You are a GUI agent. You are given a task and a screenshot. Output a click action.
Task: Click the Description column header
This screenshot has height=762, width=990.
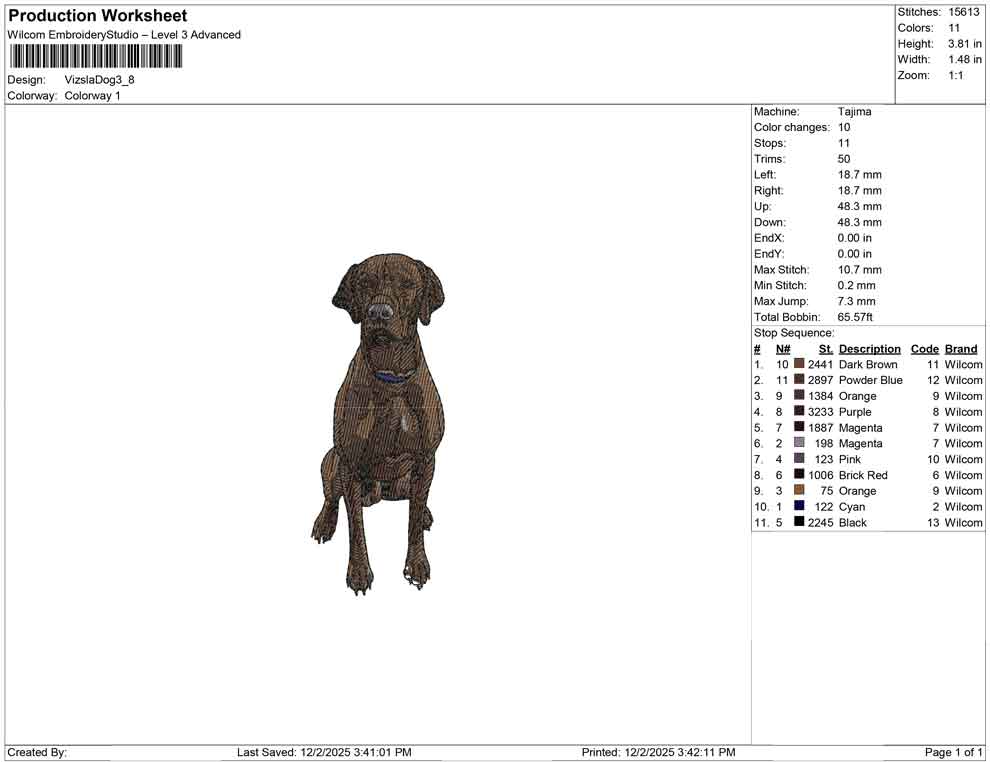pos(869,348)
